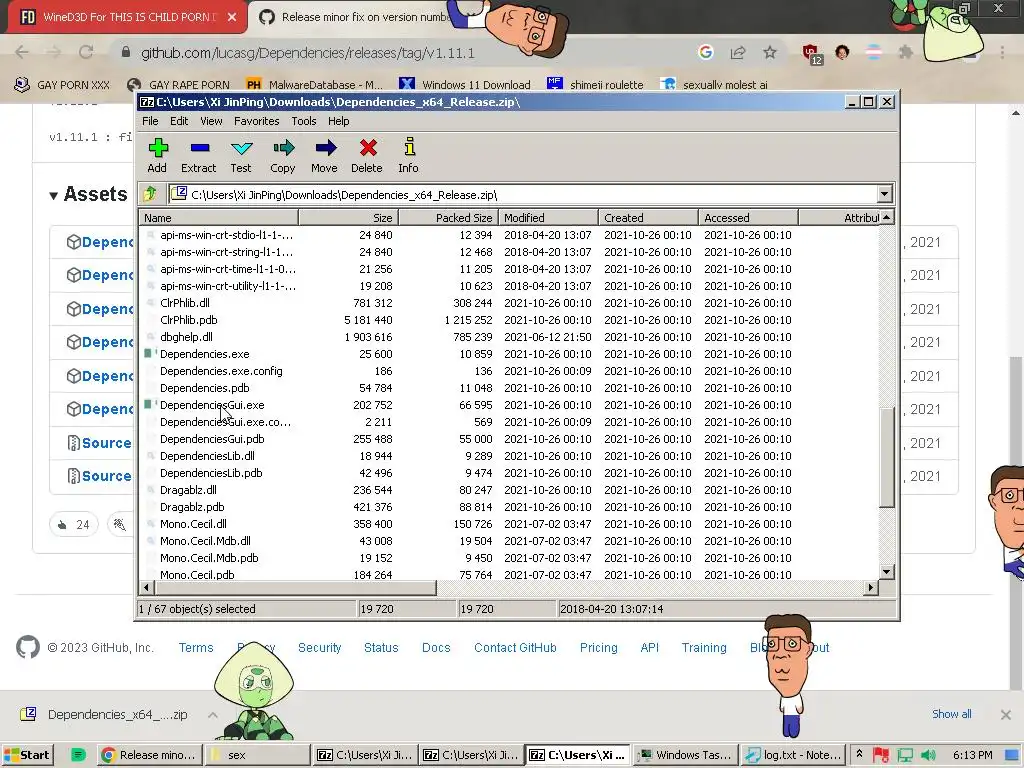Click the uBlock extension icon

pyautogui.click(x=812, y=54)
